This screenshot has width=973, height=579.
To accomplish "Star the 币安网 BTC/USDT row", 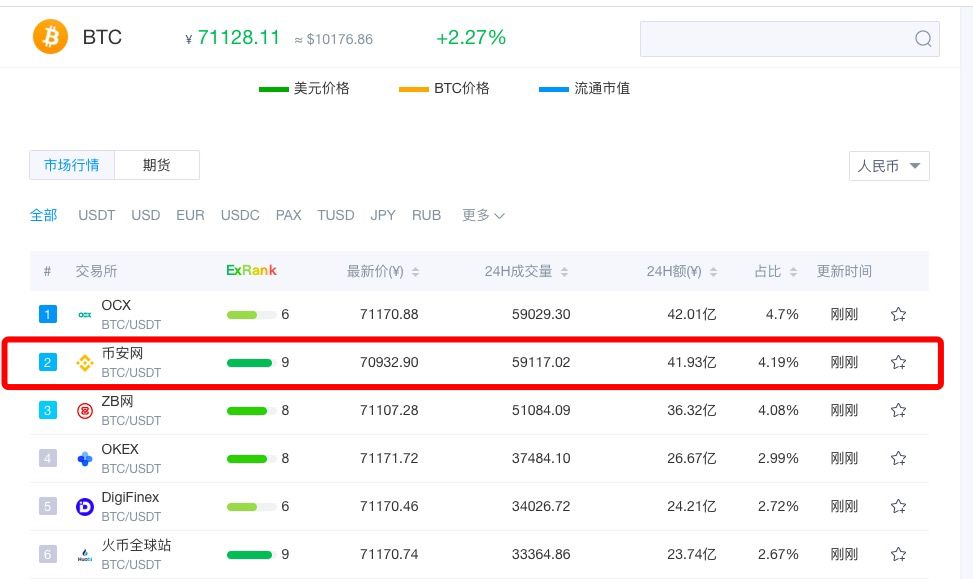I will (x=898, y=362).
